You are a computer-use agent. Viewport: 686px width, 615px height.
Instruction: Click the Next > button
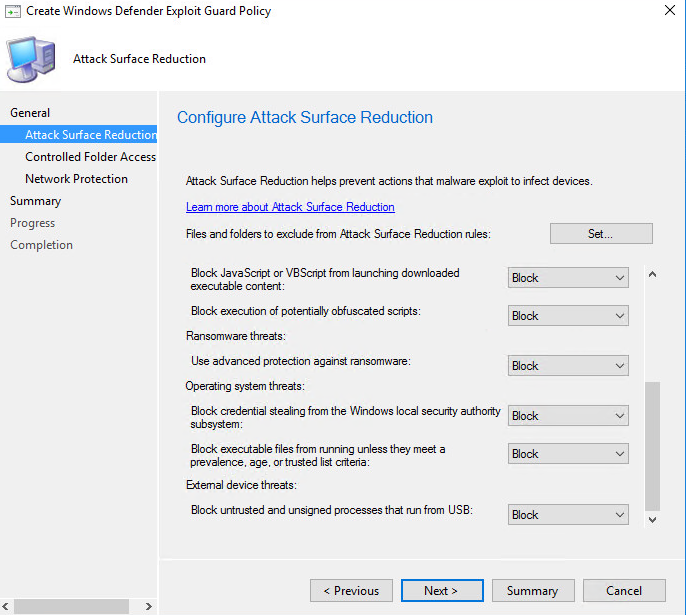coord(442,591)
